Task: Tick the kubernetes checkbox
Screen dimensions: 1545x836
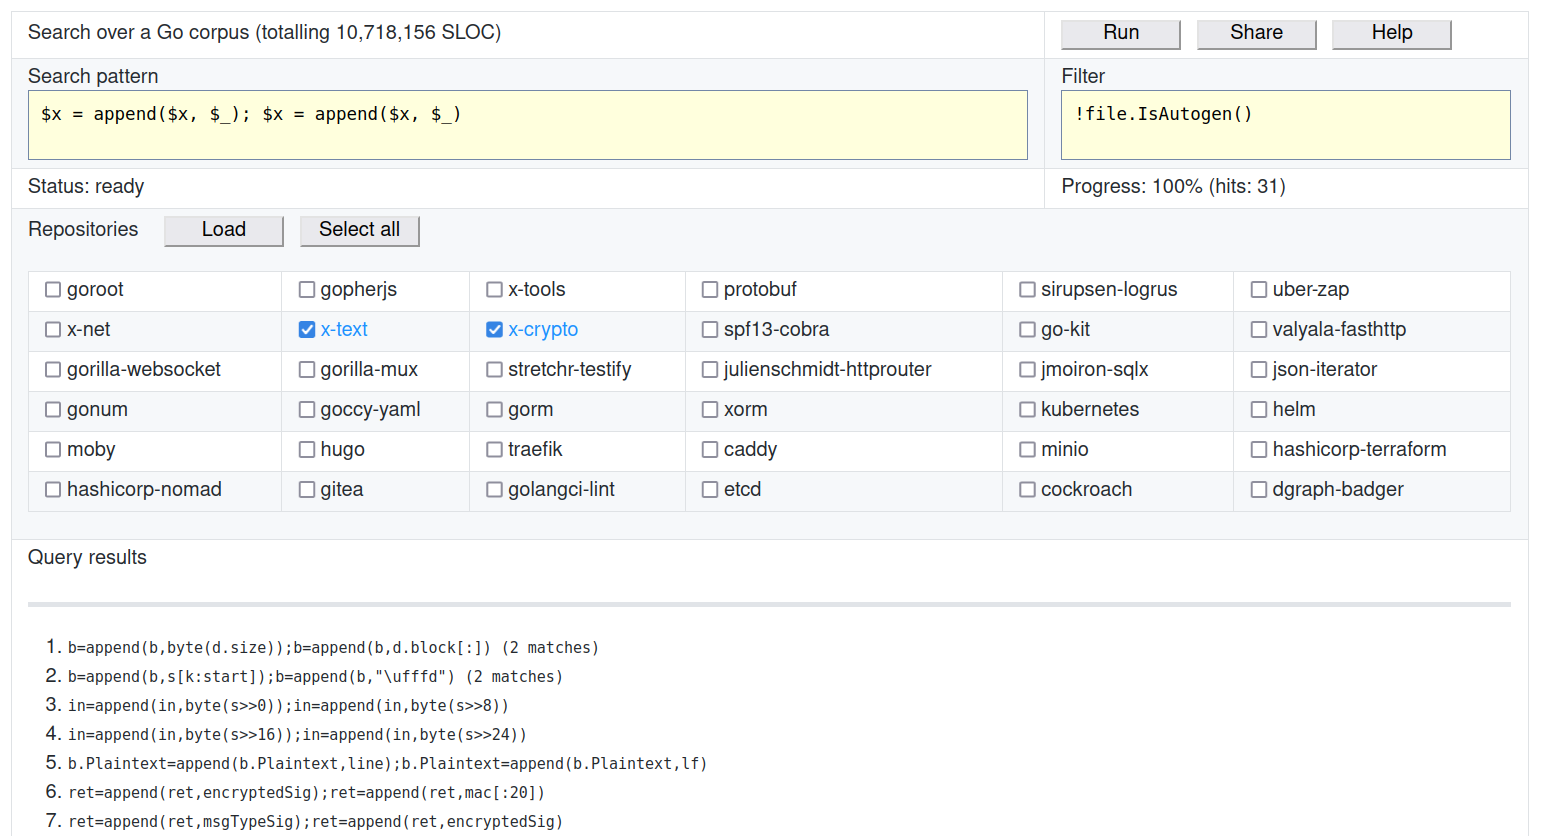Action: coord(1027,410)
